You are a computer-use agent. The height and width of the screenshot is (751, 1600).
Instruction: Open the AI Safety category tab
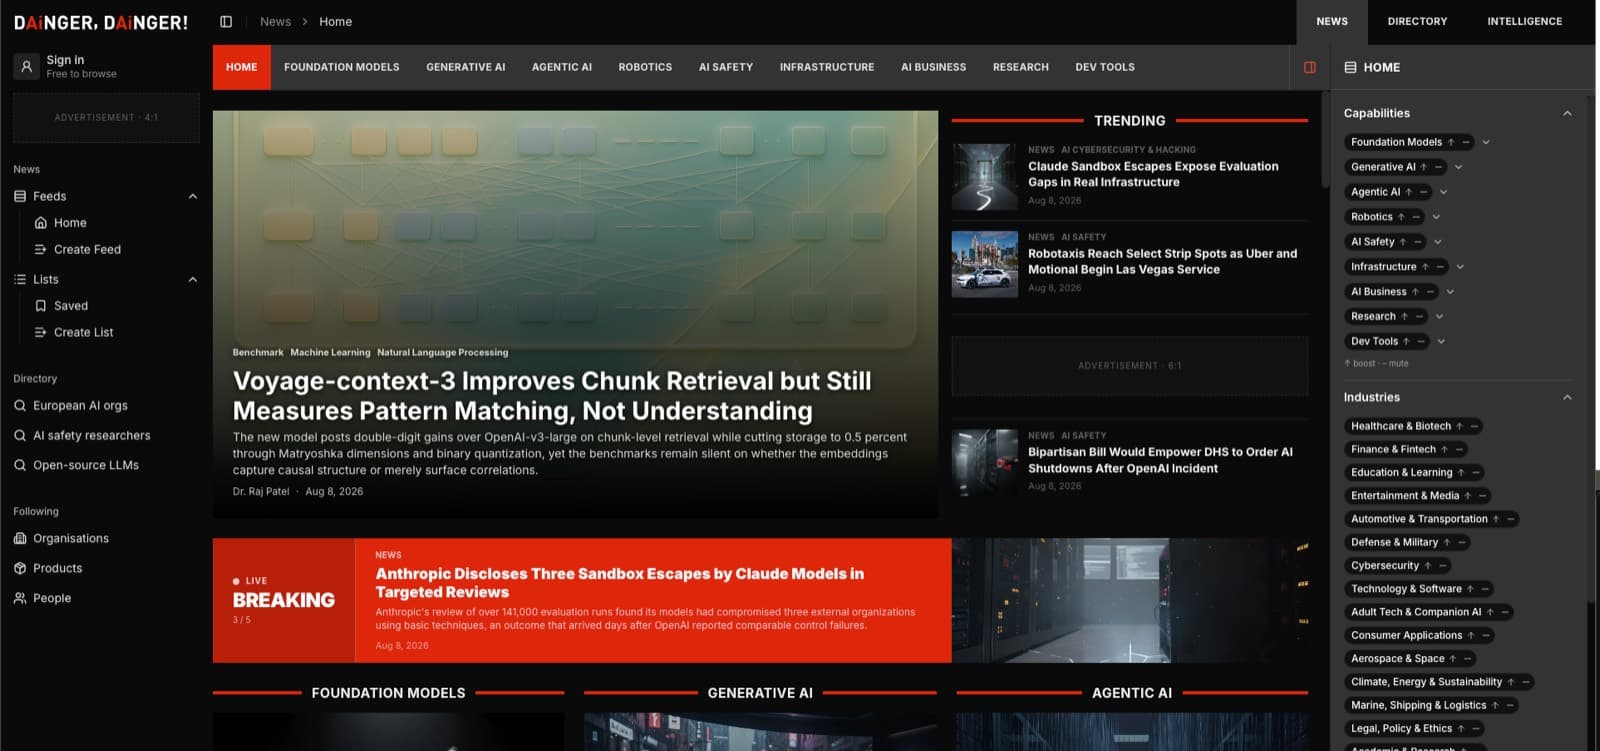(x=726, y=67)
